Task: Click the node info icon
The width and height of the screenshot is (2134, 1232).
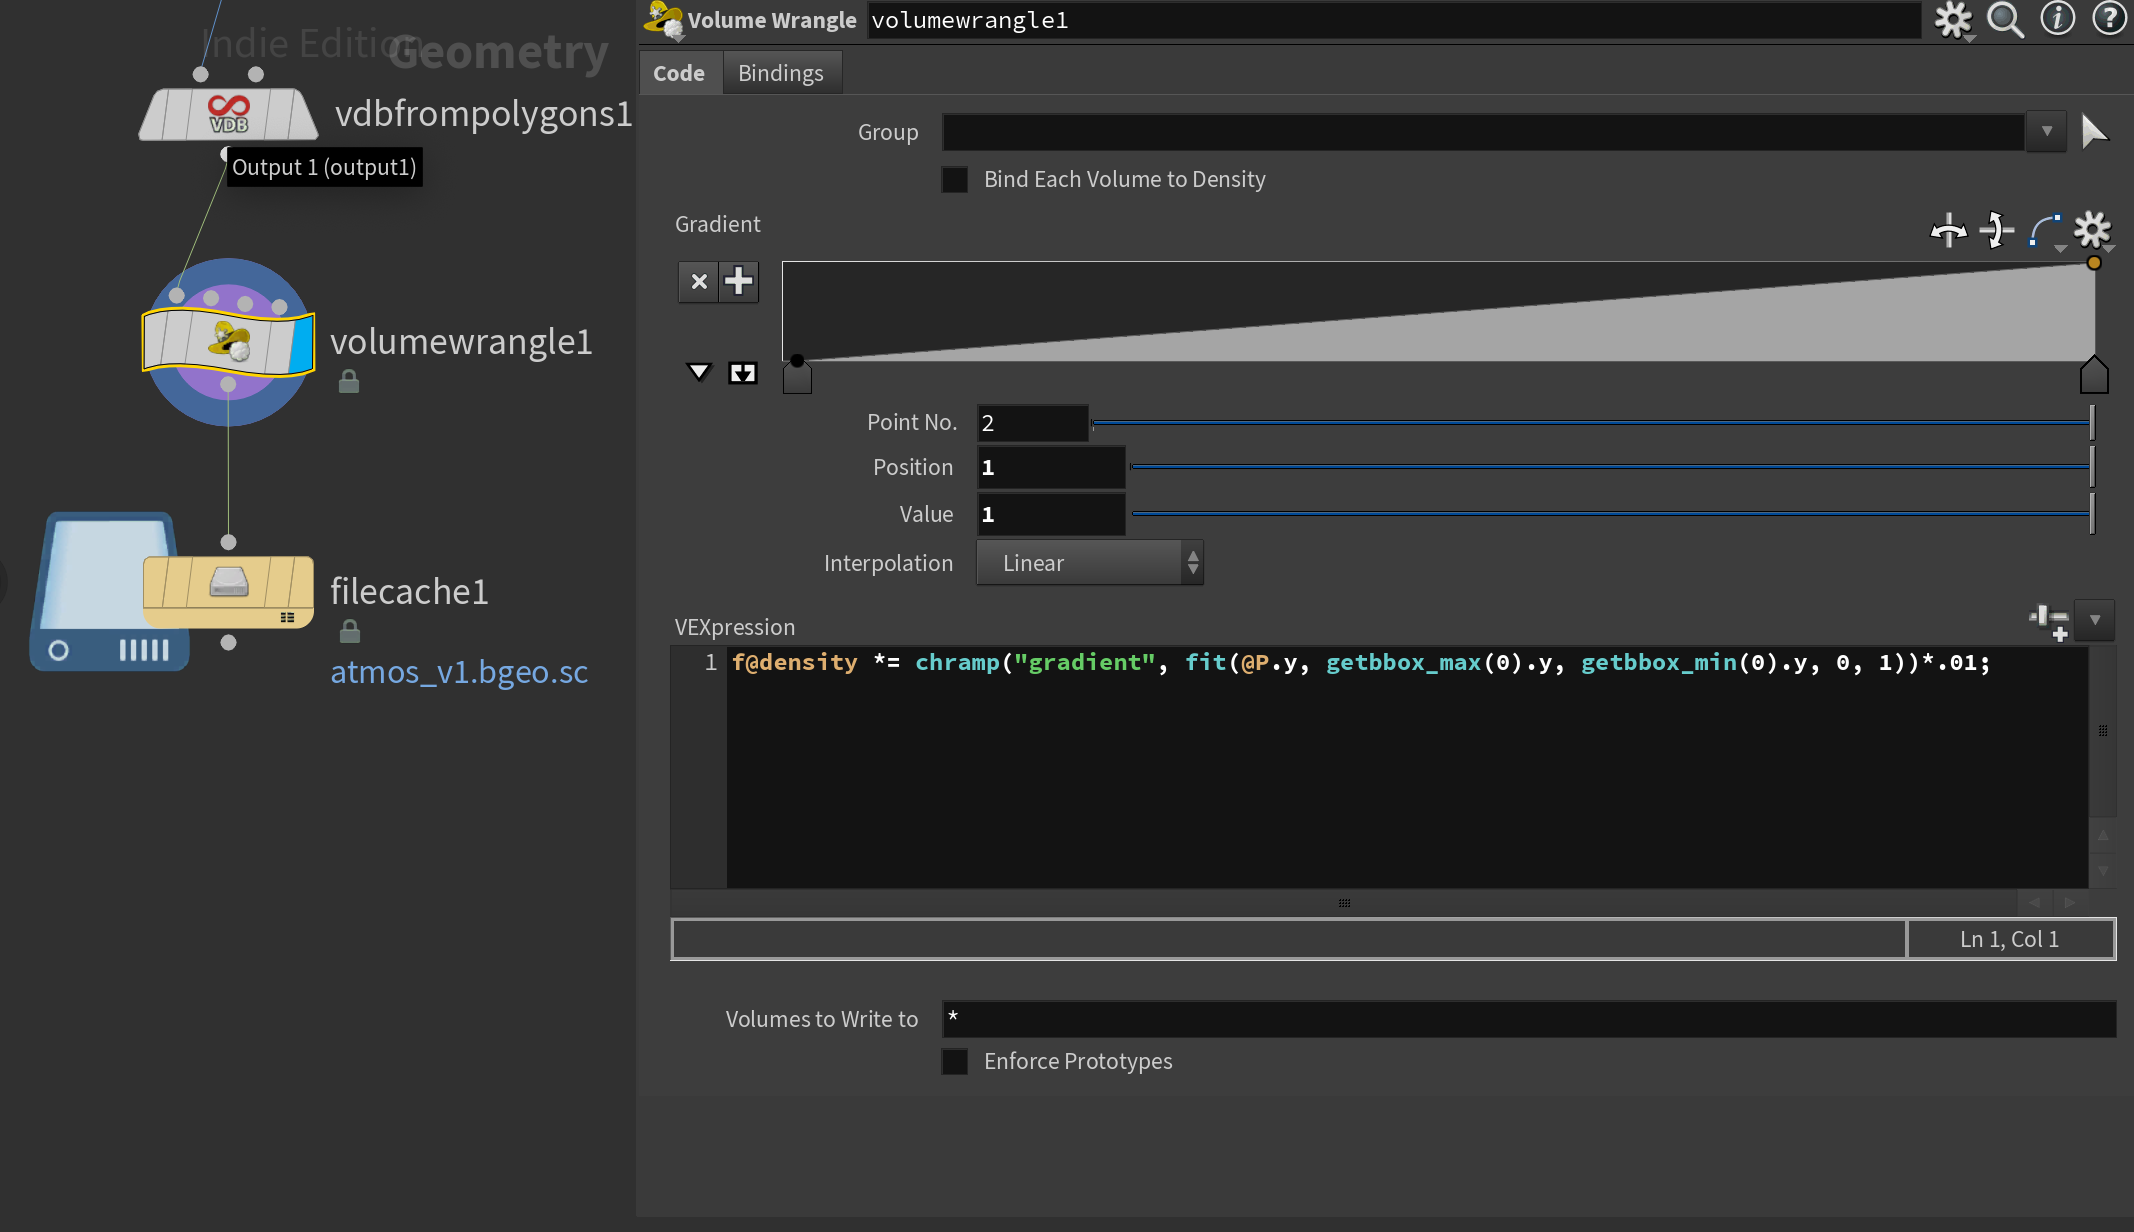Action: (x=2057, y=19)
